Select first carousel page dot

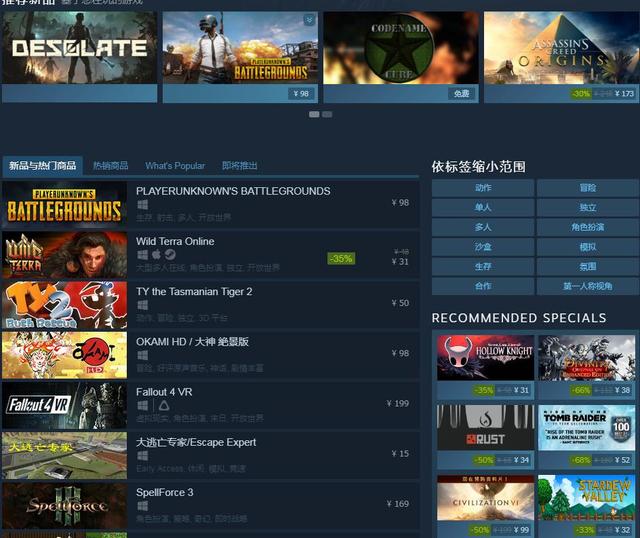(314, 114)
